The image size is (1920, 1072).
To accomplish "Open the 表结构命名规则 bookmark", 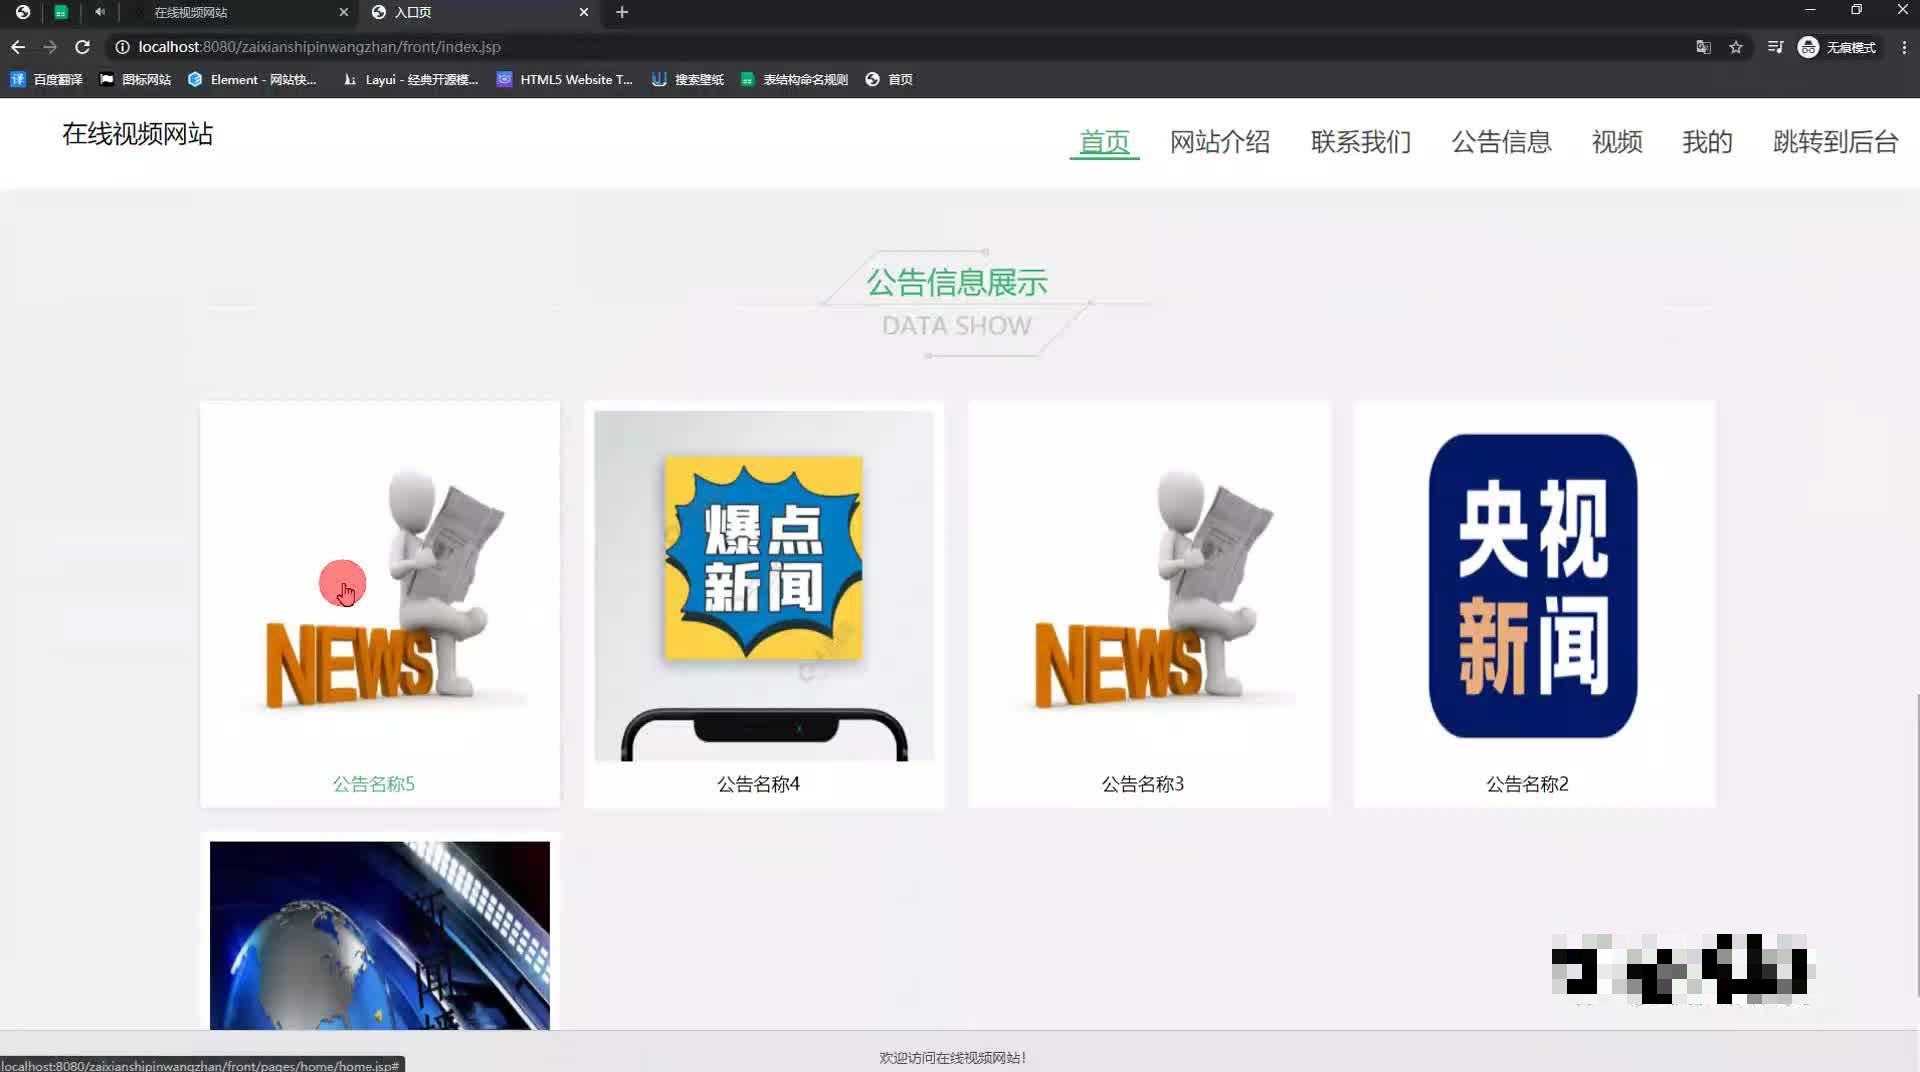I will click(794, 79).
